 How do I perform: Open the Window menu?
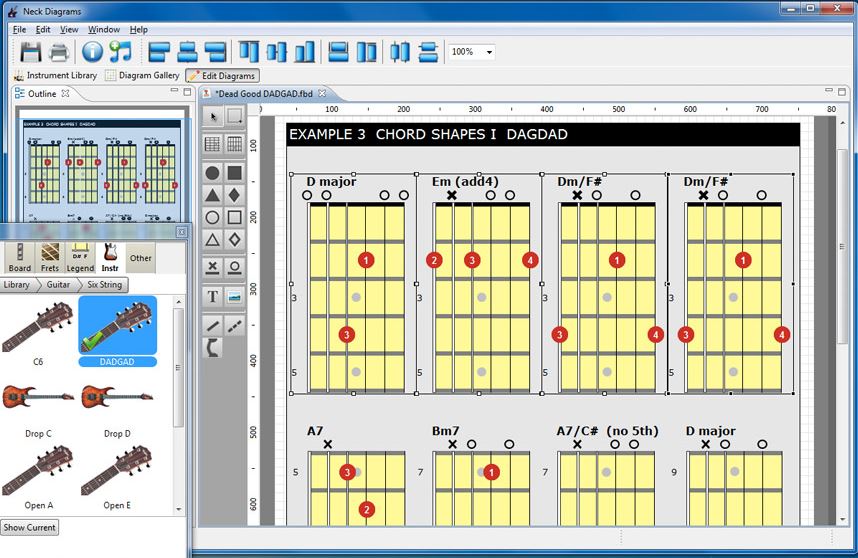[x=103, y=30]
